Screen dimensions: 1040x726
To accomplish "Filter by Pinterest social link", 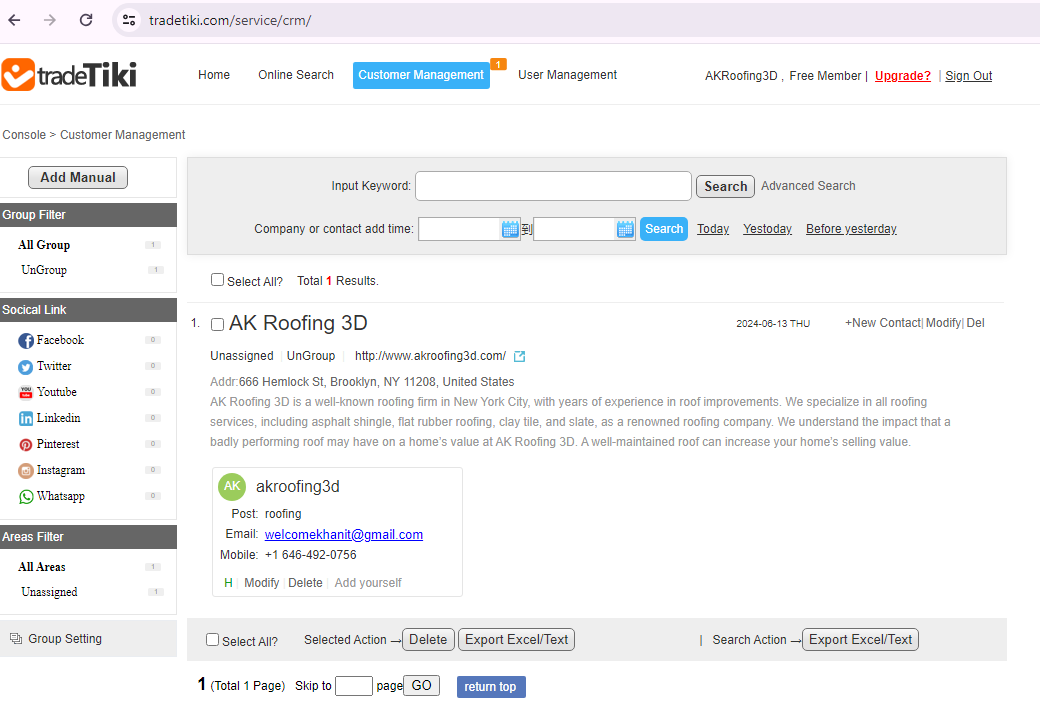I will [x=48, y=444].
